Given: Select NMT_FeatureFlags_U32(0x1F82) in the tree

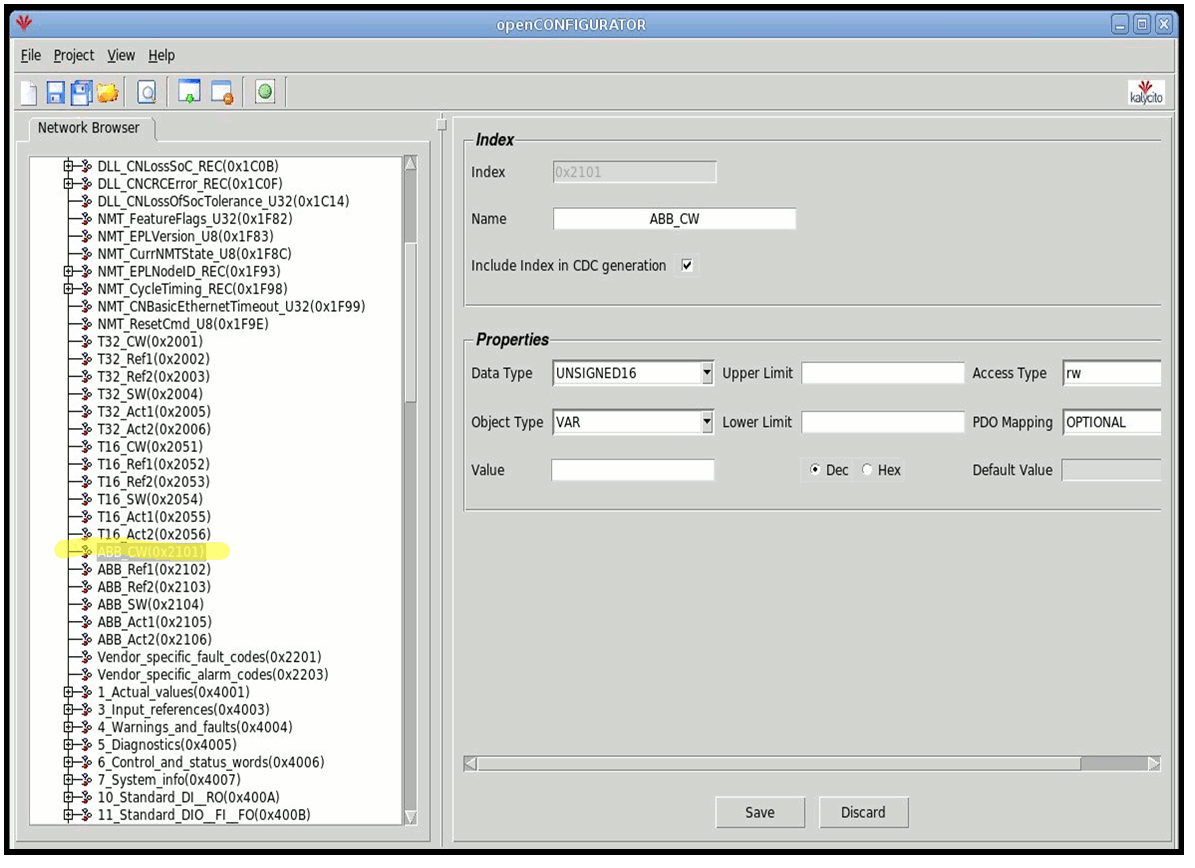Looking at the screenshot, I should click(x=195, y=218).
